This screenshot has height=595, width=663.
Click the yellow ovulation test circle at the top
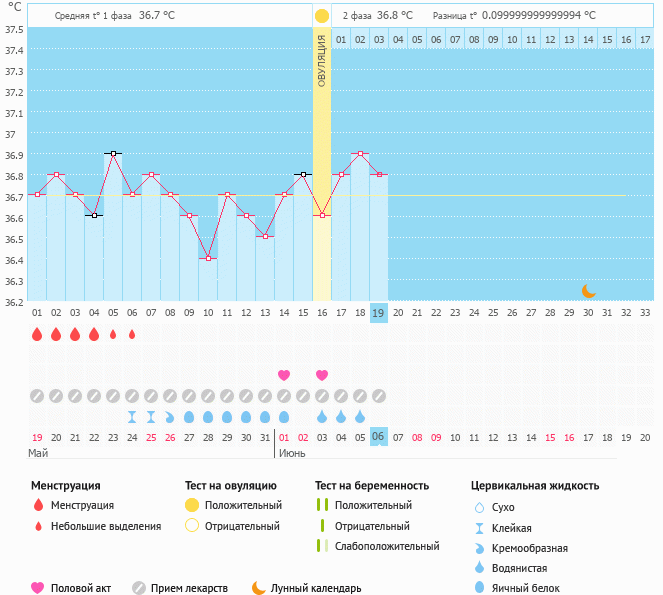tap(322, 16)
